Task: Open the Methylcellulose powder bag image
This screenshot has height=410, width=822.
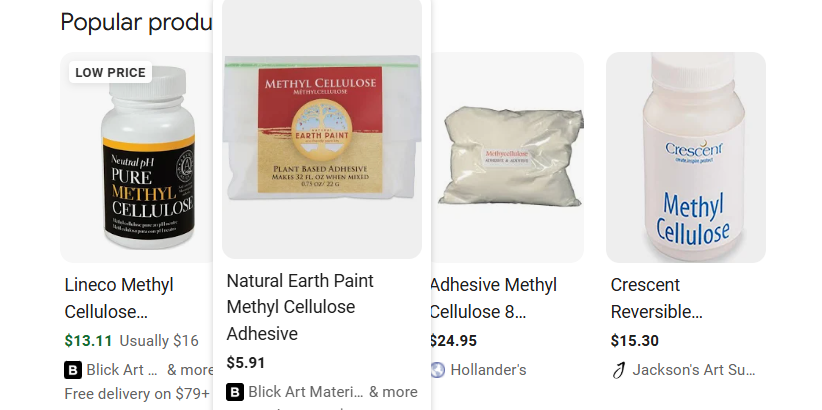Action: (x=507, y=157)
